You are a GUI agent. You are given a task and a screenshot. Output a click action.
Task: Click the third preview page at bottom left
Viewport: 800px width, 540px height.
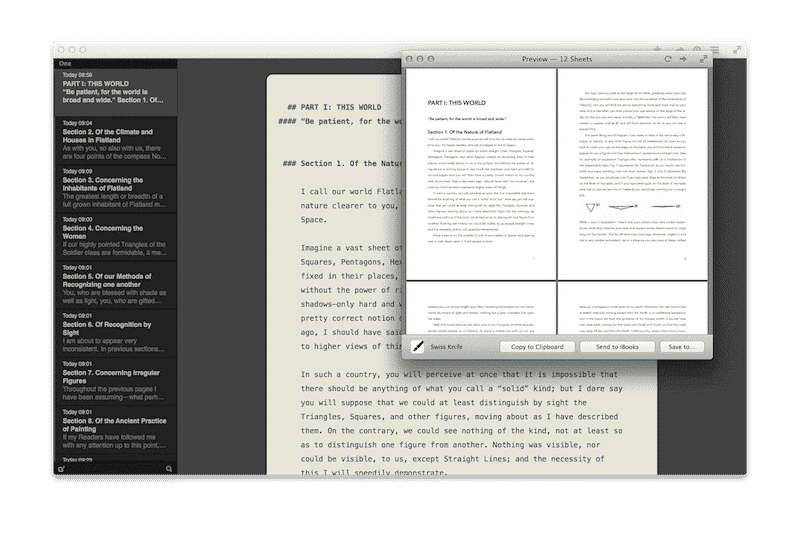click(481, 308)
